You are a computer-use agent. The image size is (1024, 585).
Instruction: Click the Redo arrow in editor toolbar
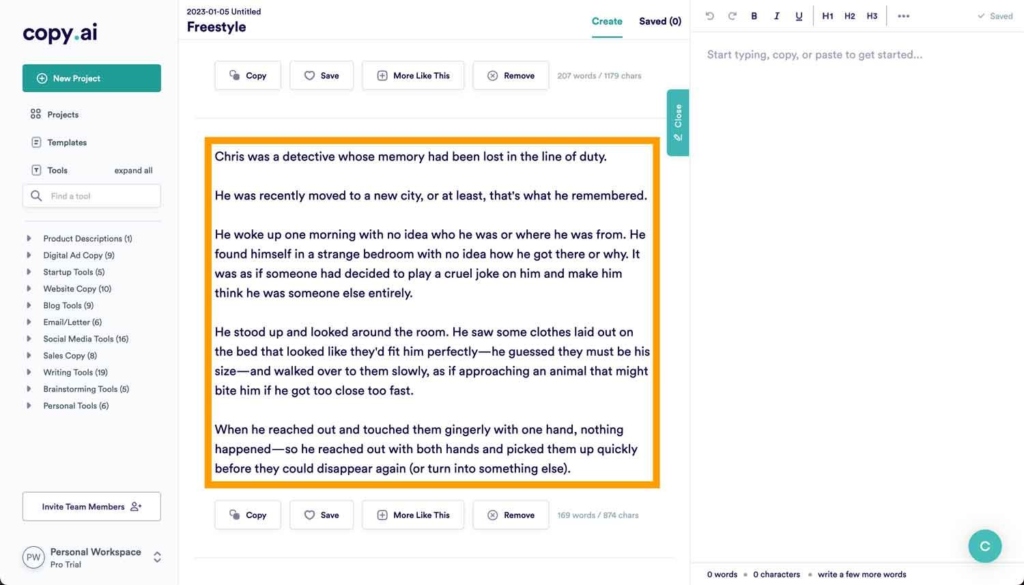pyautogui.click(x=732, y=16)
